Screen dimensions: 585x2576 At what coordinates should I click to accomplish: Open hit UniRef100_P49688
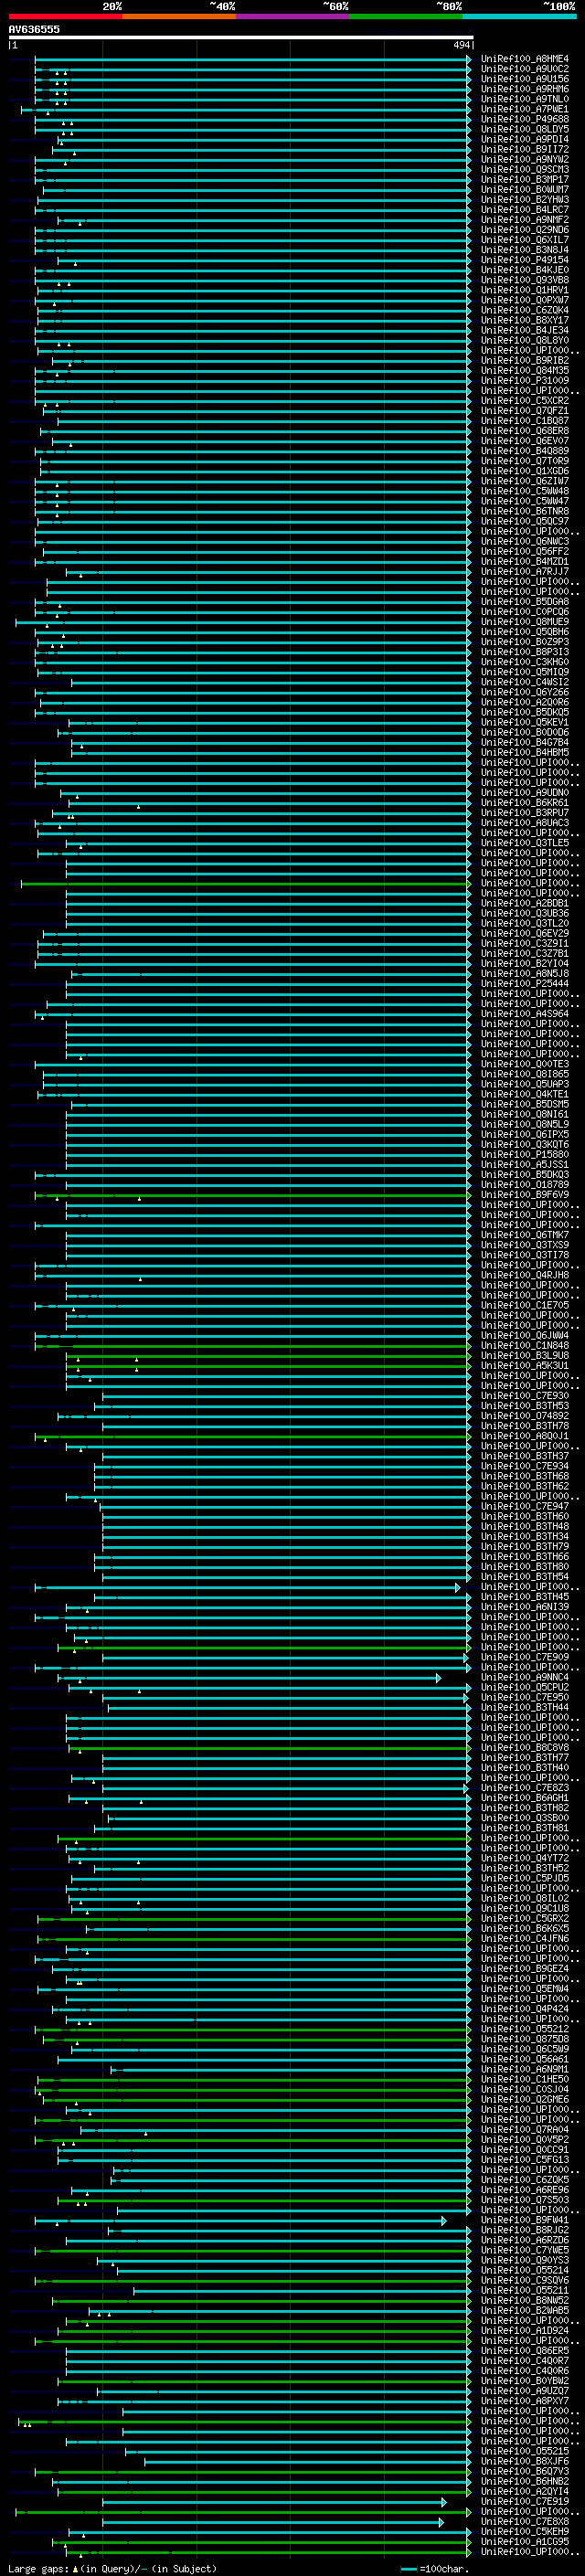[525, 119]
